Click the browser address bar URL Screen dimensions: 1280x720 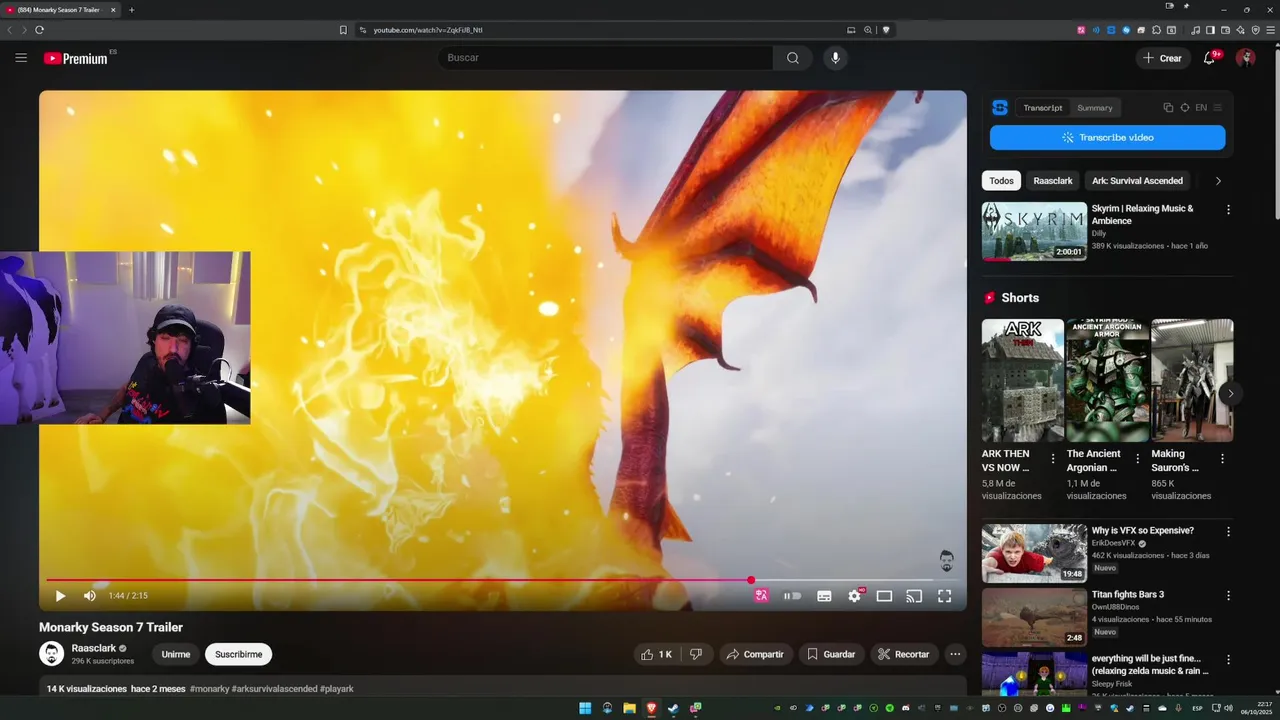(428, 30)
